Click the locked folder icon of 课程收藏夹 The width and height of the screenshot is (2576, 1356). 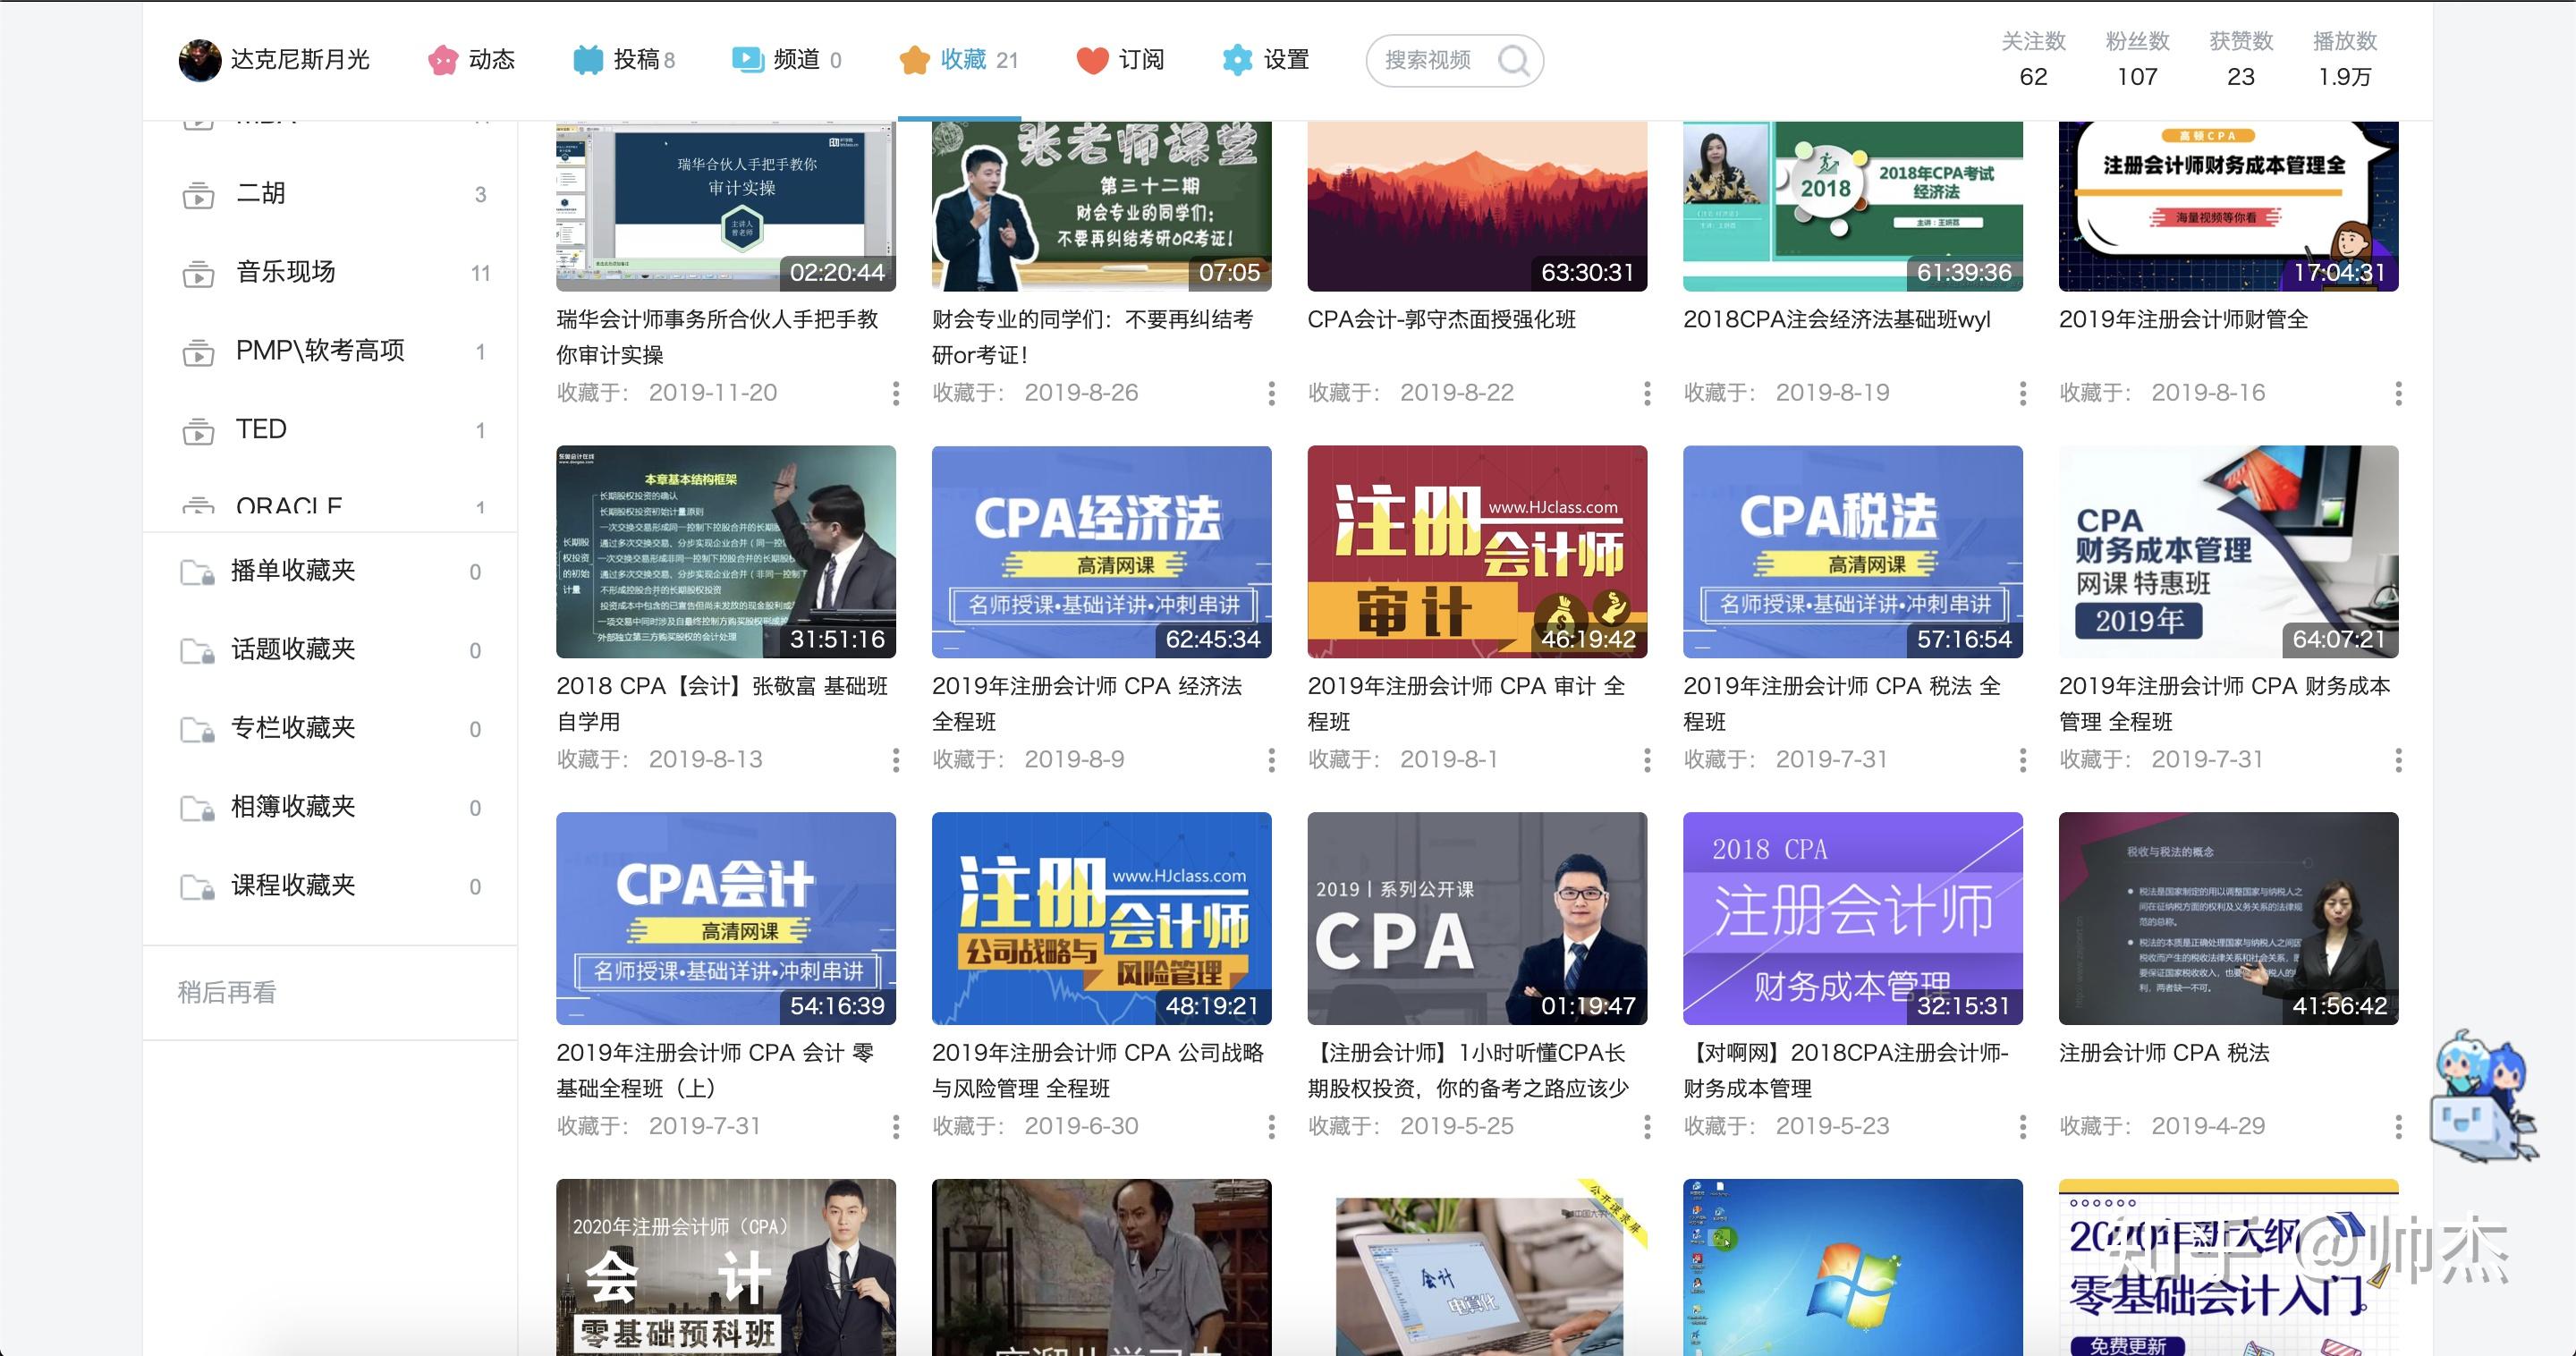197,888
